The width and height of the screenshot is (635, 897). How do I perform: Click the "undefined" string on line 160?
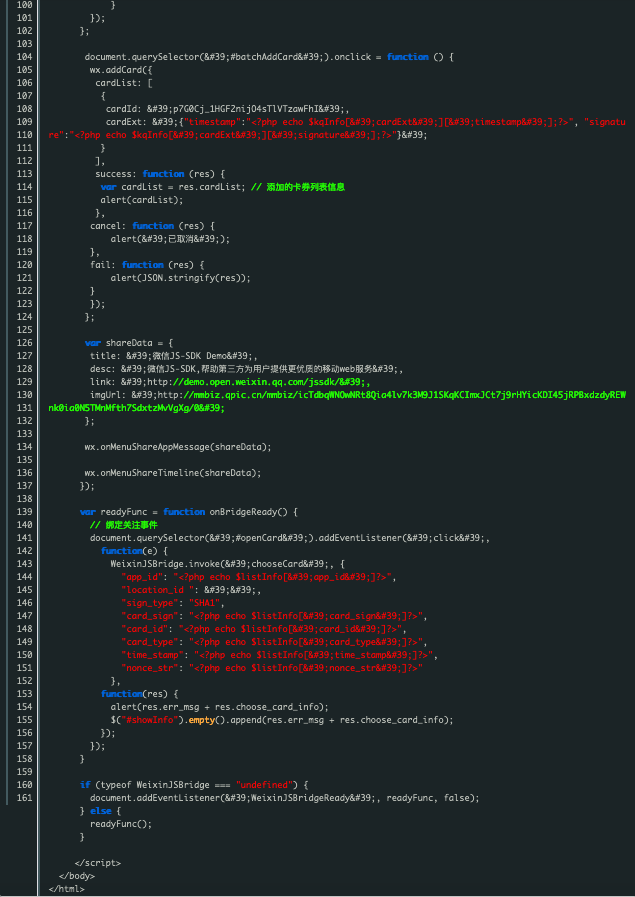pyautogui.click(x=264, y=785)
